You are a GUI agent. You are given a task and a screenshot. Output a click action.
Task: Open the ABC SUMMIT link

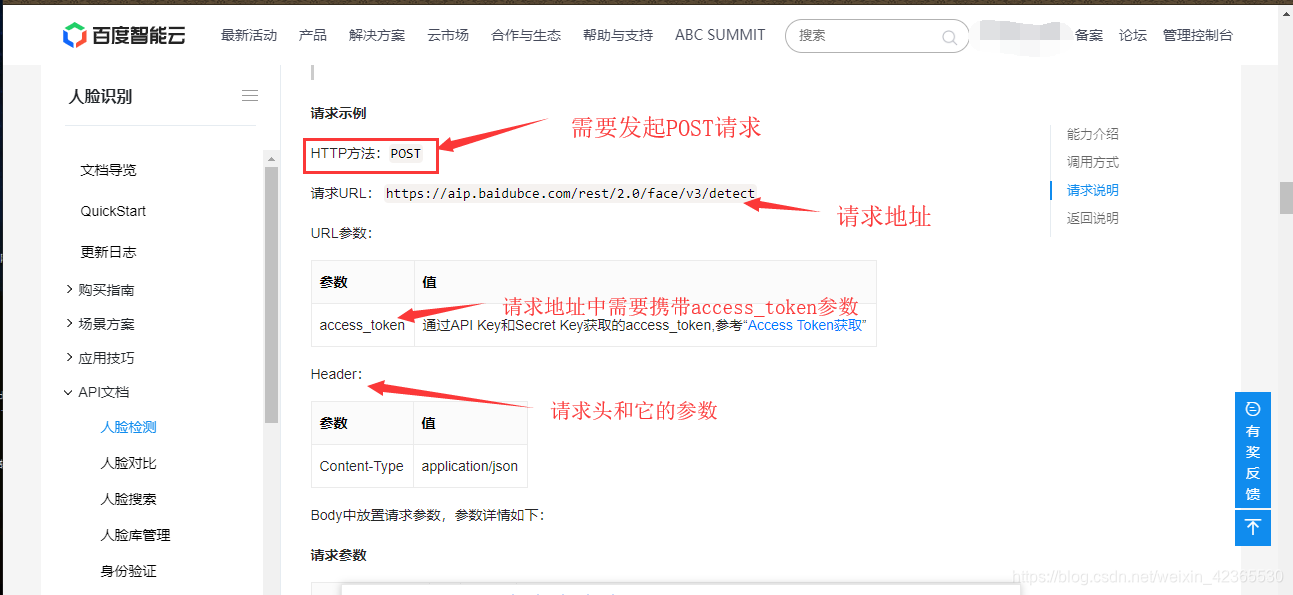coord(720,35)
